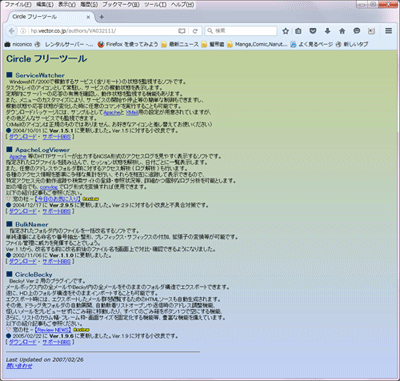Save to Pocket icon
This screenshot has height=381, width=400.
point(313,31)
